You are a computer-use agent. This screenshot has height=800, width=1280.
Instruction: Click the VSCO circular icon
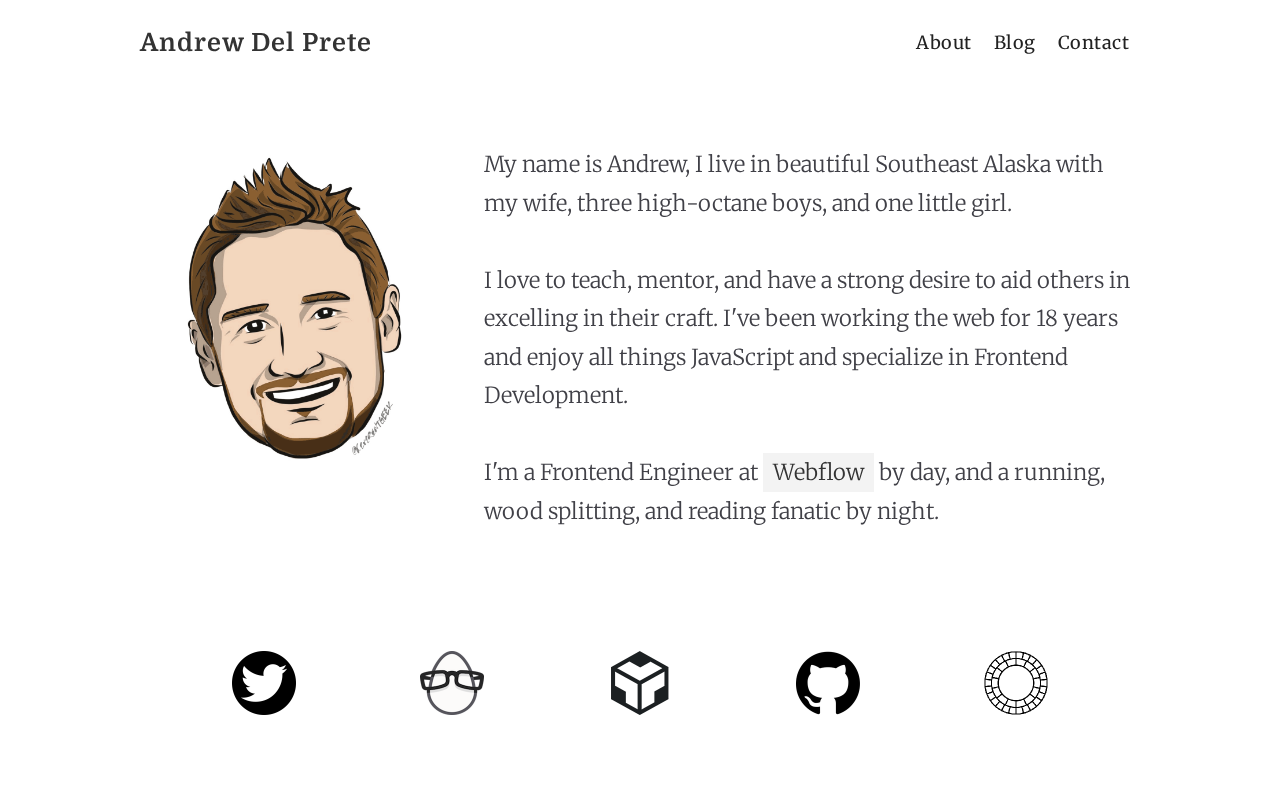(x=1016, y=683)
